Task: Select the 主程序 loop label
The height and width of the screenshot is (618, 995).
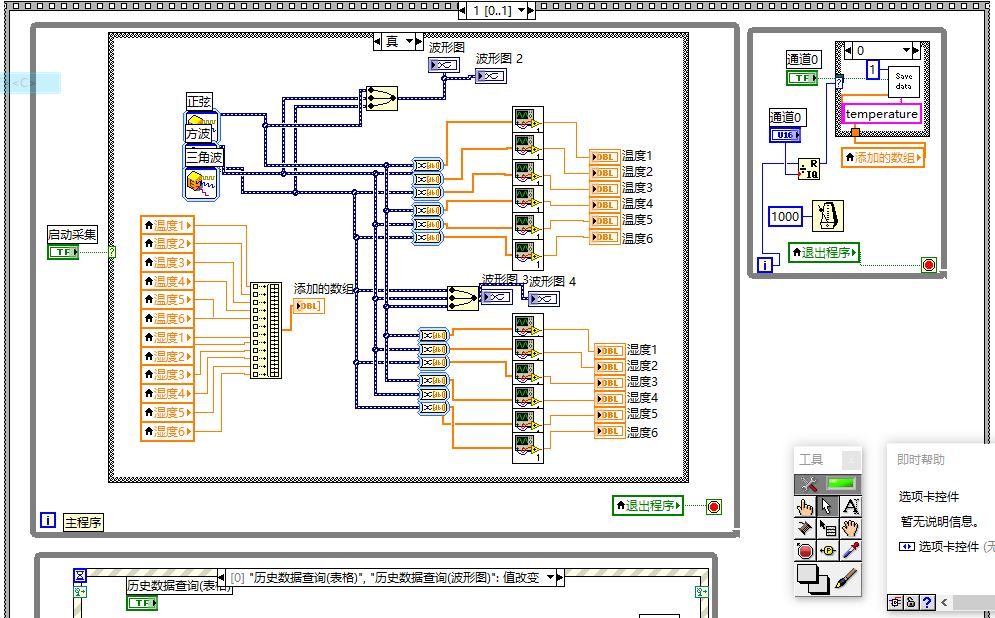Action: click(83, 522)
